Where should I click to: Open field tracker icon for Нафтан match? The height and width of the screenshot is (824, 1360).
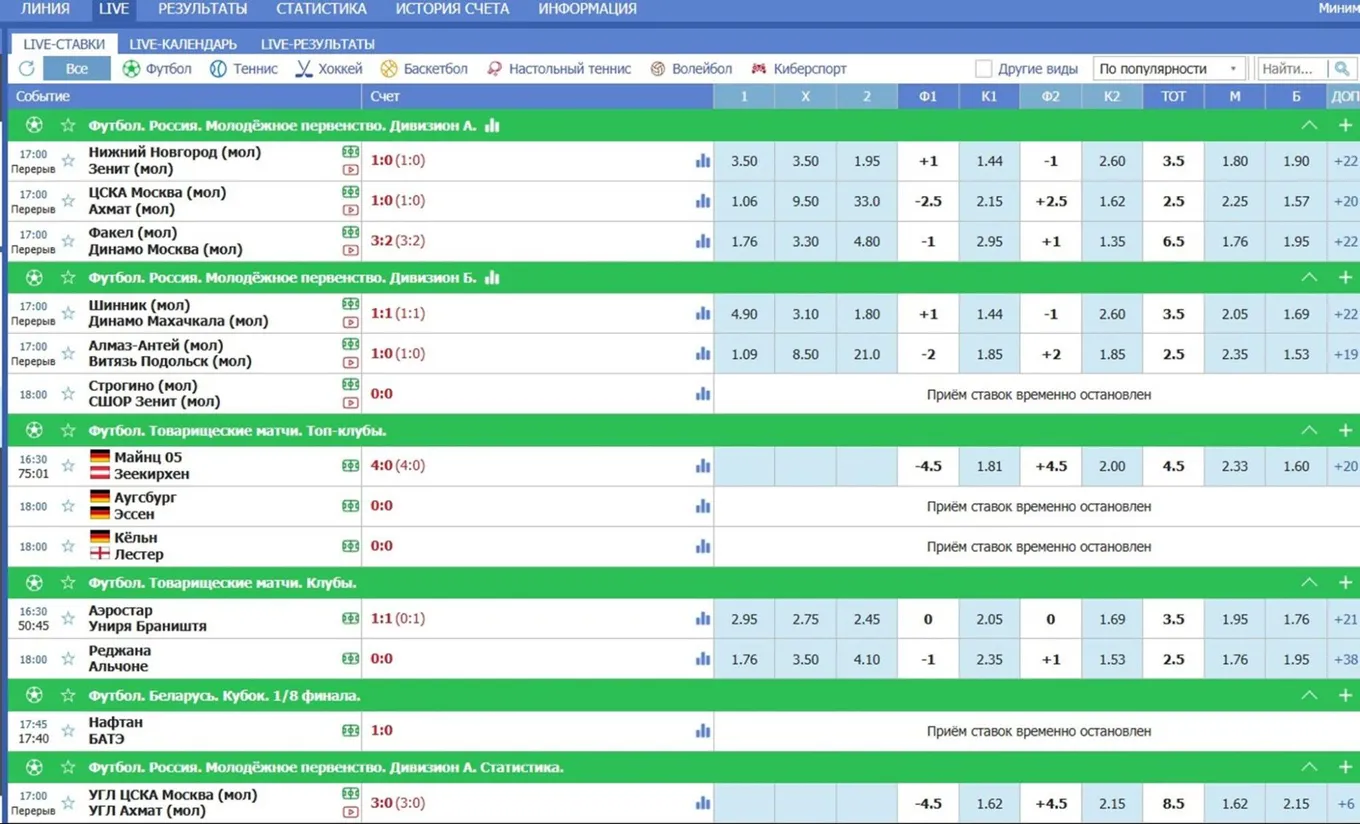(350, 731)
